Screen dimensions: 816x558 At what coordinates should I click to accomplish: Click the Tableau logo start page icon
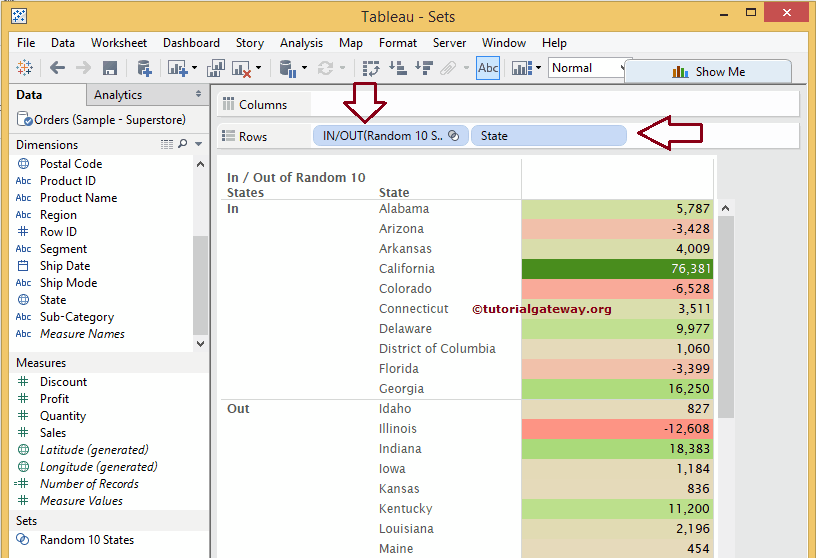point(25,68)
